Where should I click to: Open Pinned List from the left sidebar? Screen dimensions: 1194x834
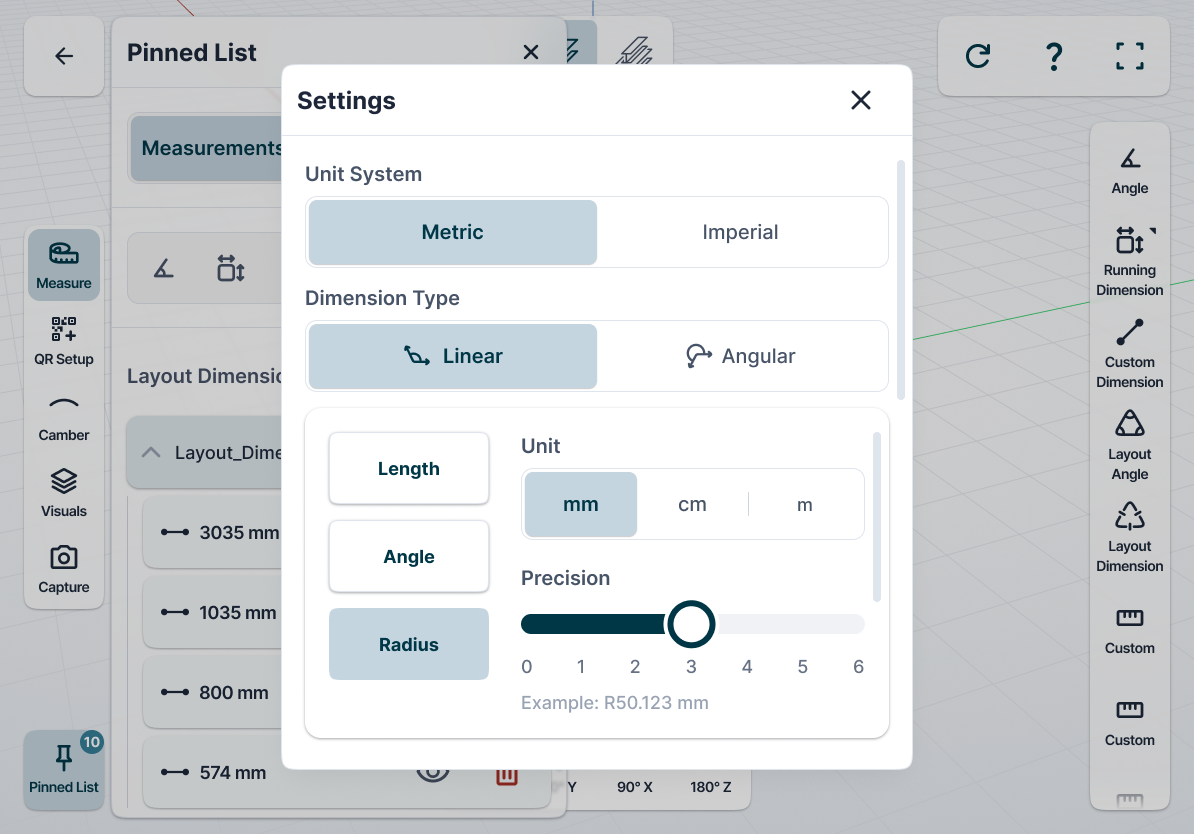(64, 770)
